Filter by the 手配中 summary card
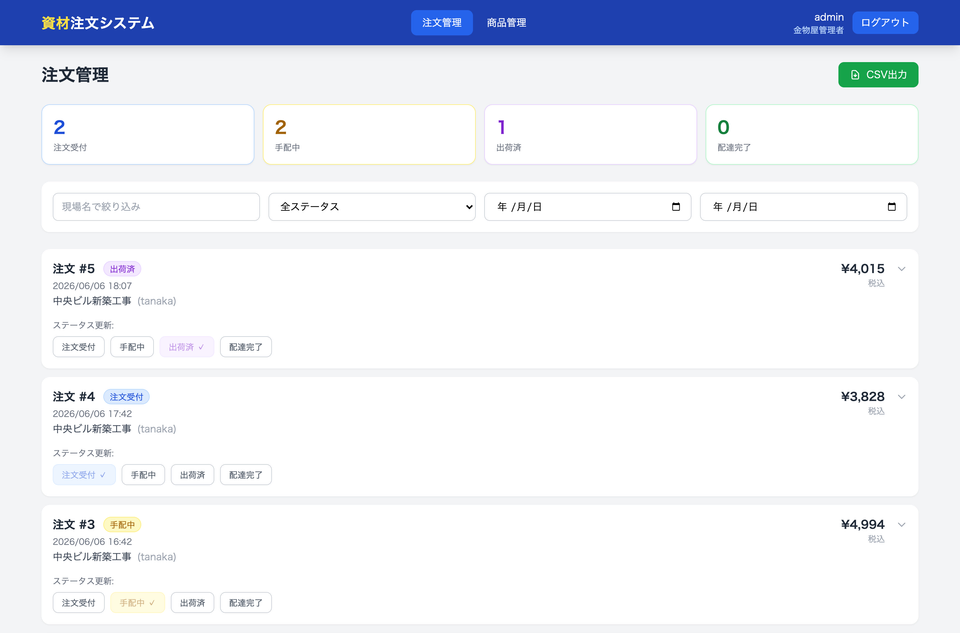Screen dimensions: 960x633 (x=369, y=135)
